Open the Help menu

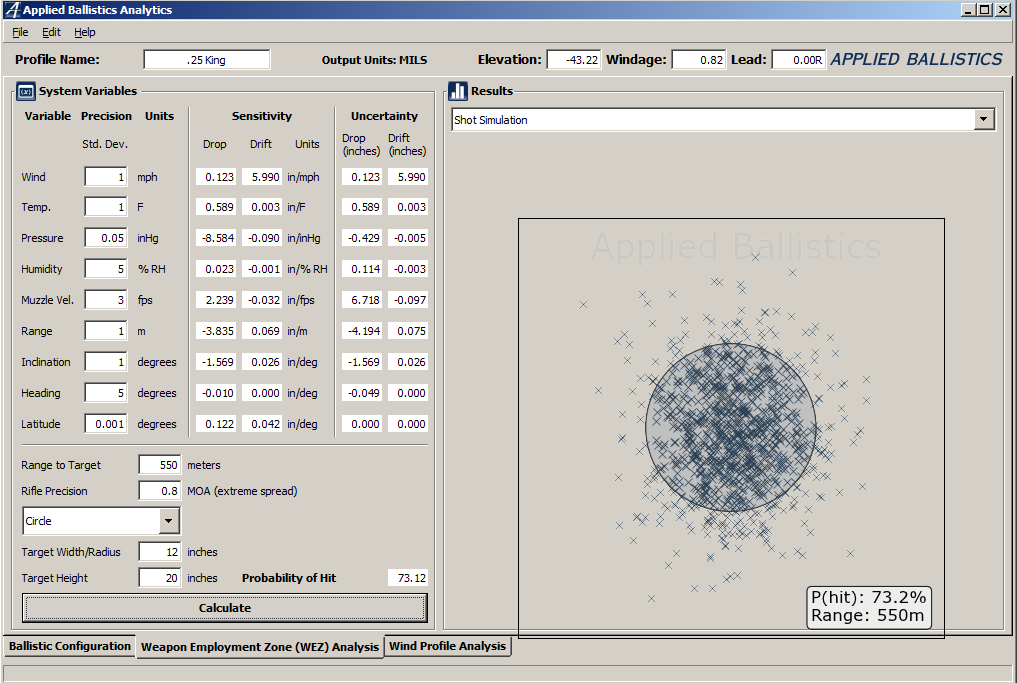click(84, 32)
